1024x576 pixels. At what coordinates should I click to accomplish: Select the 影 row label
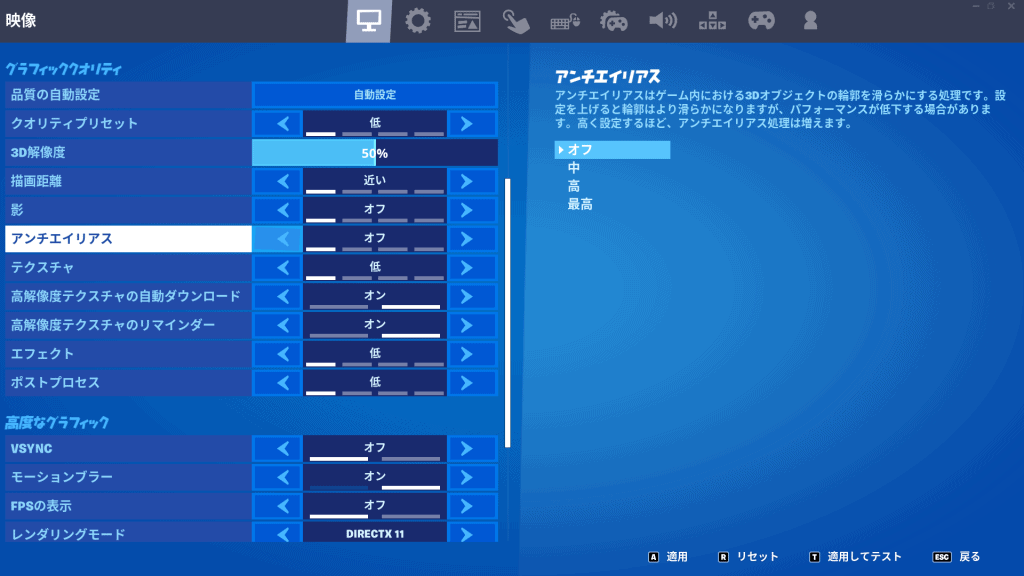tap(129, 210)
